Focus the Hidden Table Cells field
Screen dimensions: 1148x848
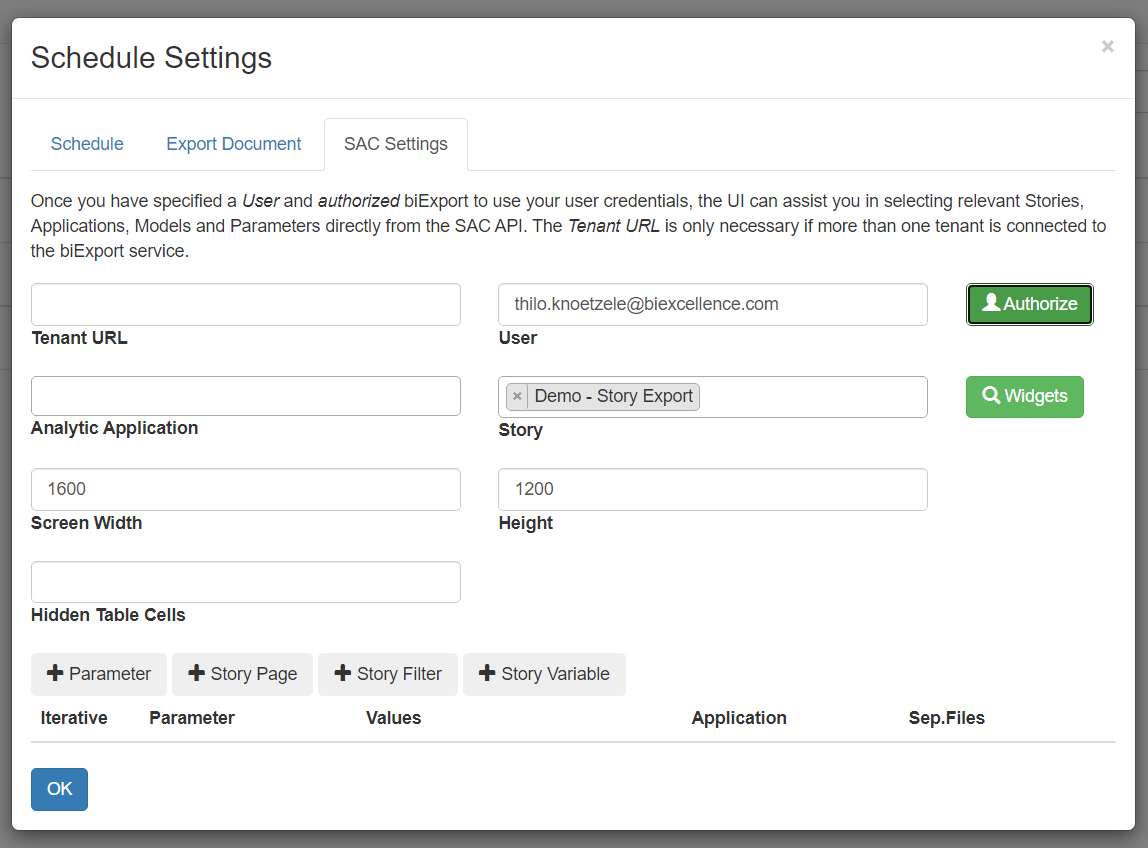pyautogui.click(x=246, y=582)
